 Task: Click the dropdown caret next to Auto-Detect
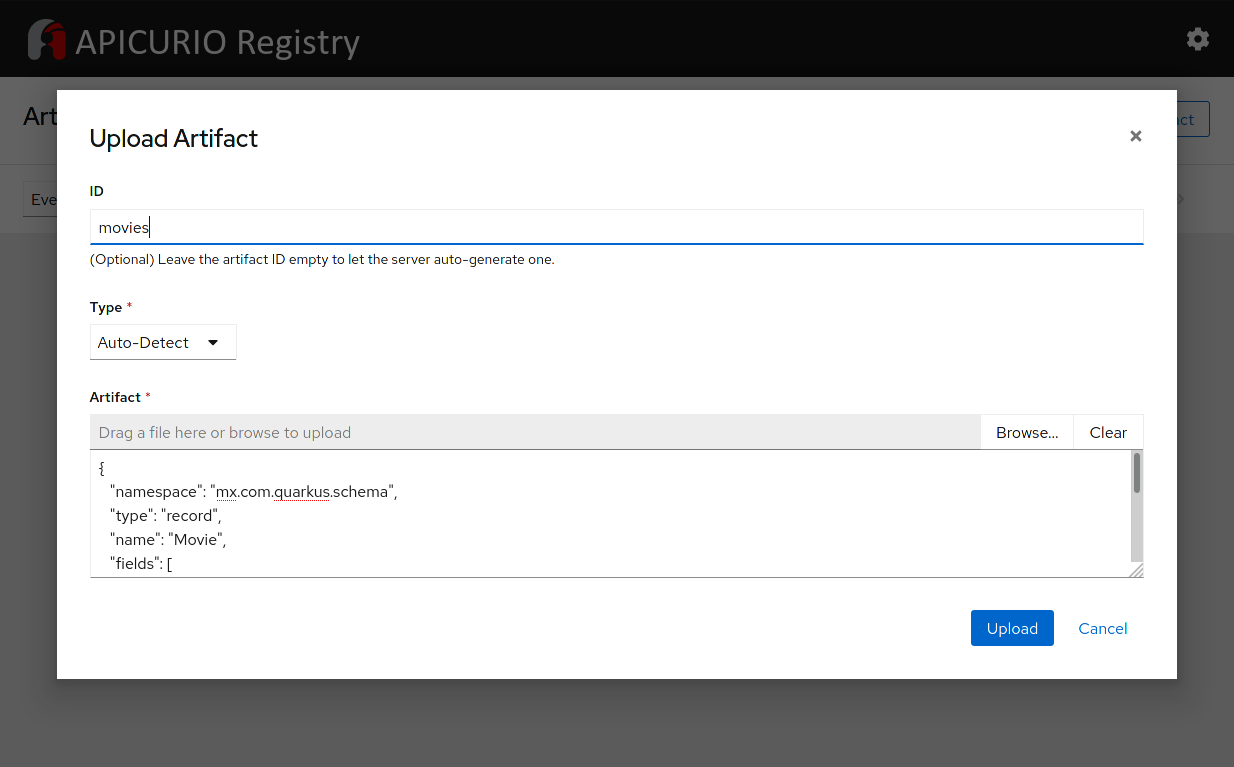[214, 342]
